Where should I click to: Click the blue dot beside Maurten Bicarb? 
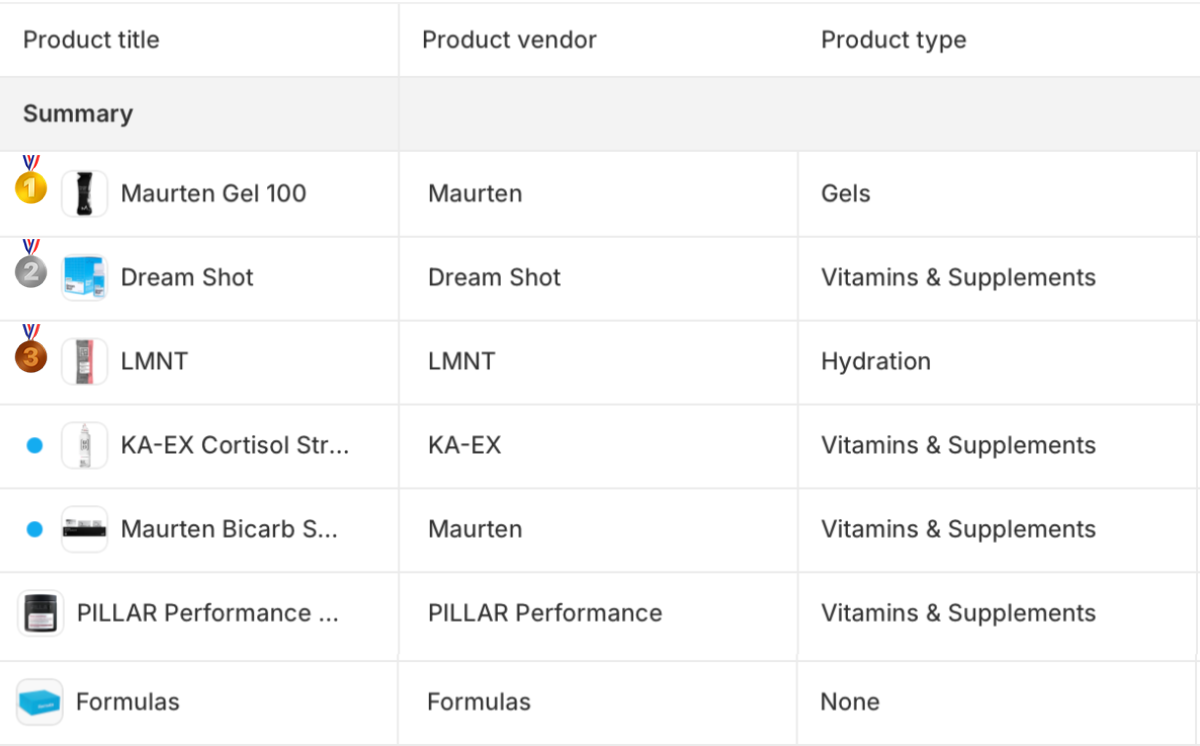(x=35, y=530)
